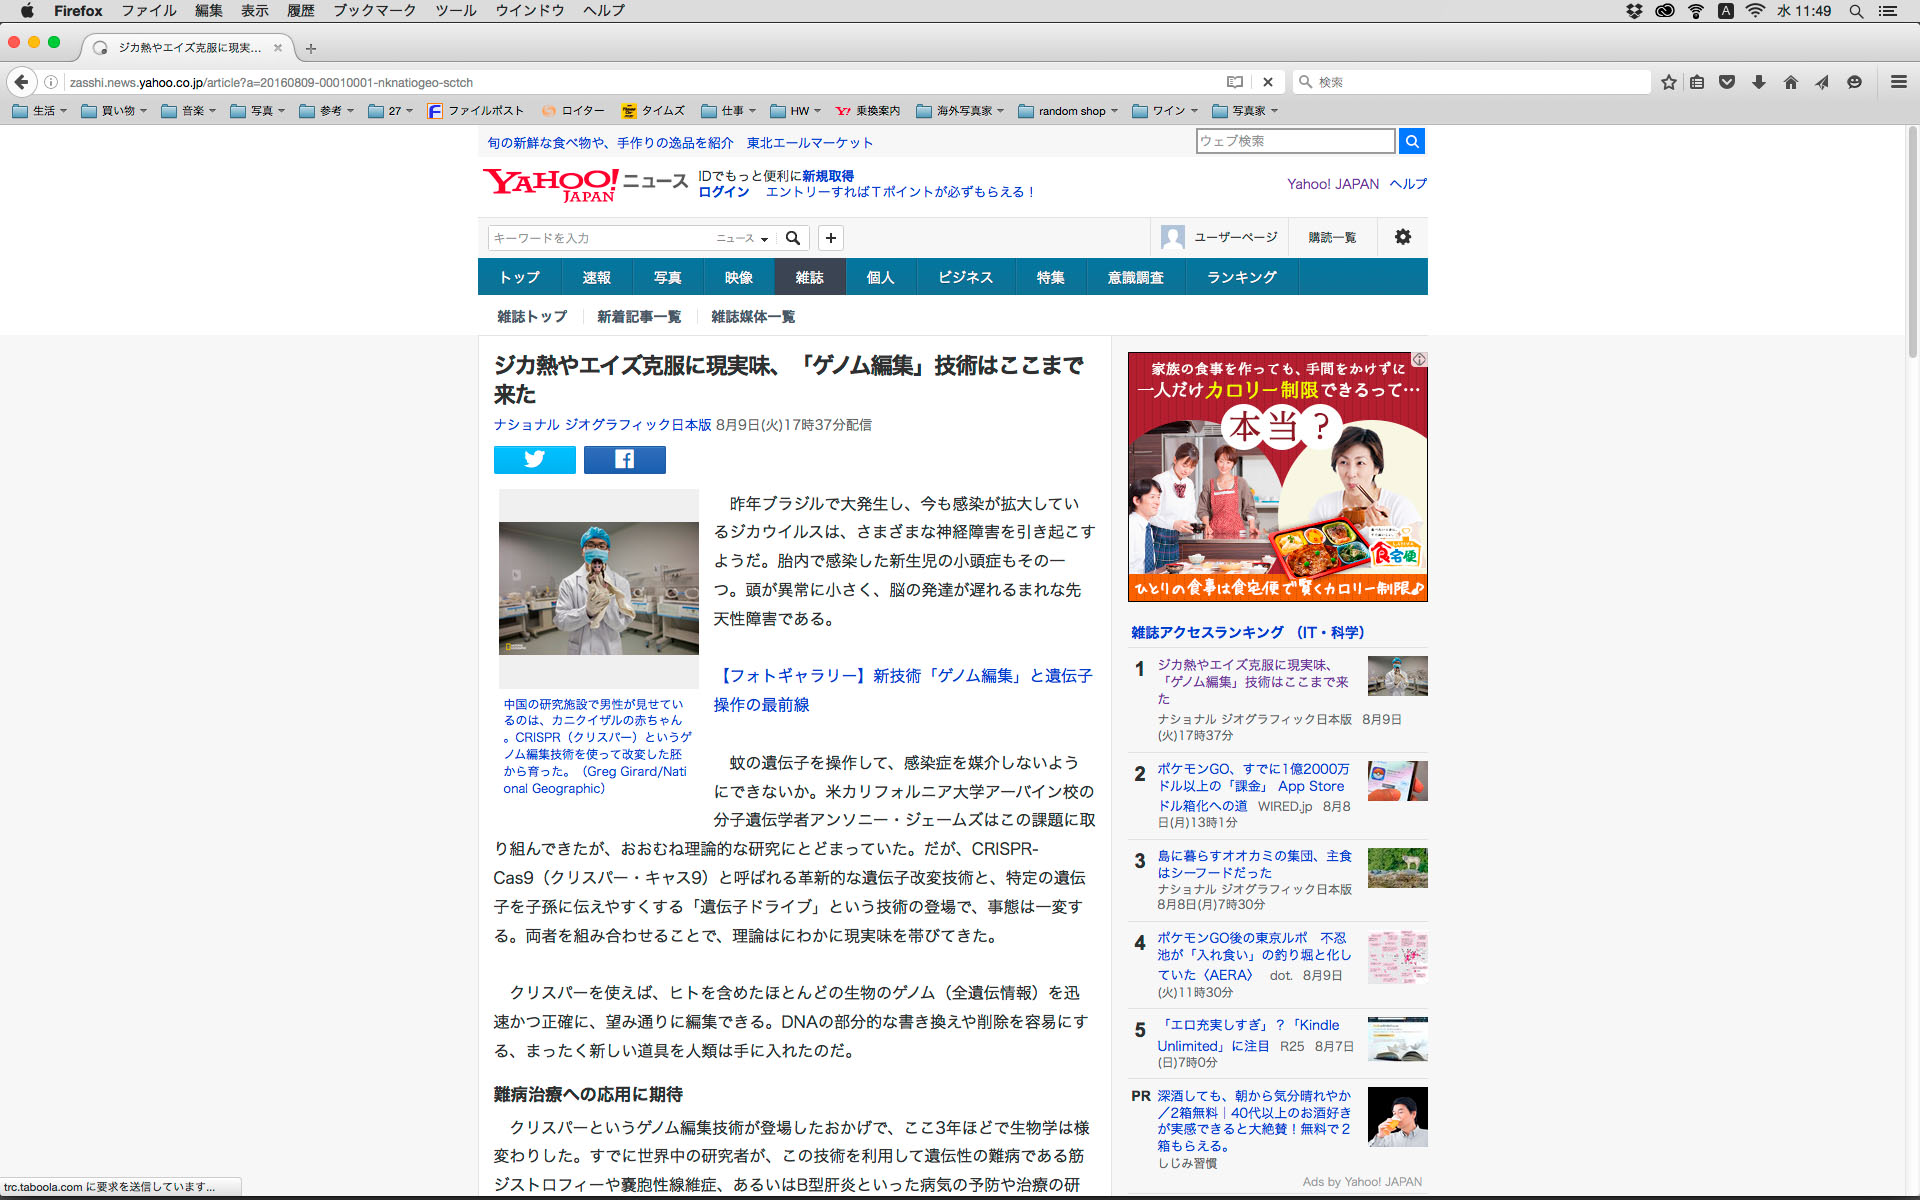Click the Facebook share button

(x=624, y=459)
